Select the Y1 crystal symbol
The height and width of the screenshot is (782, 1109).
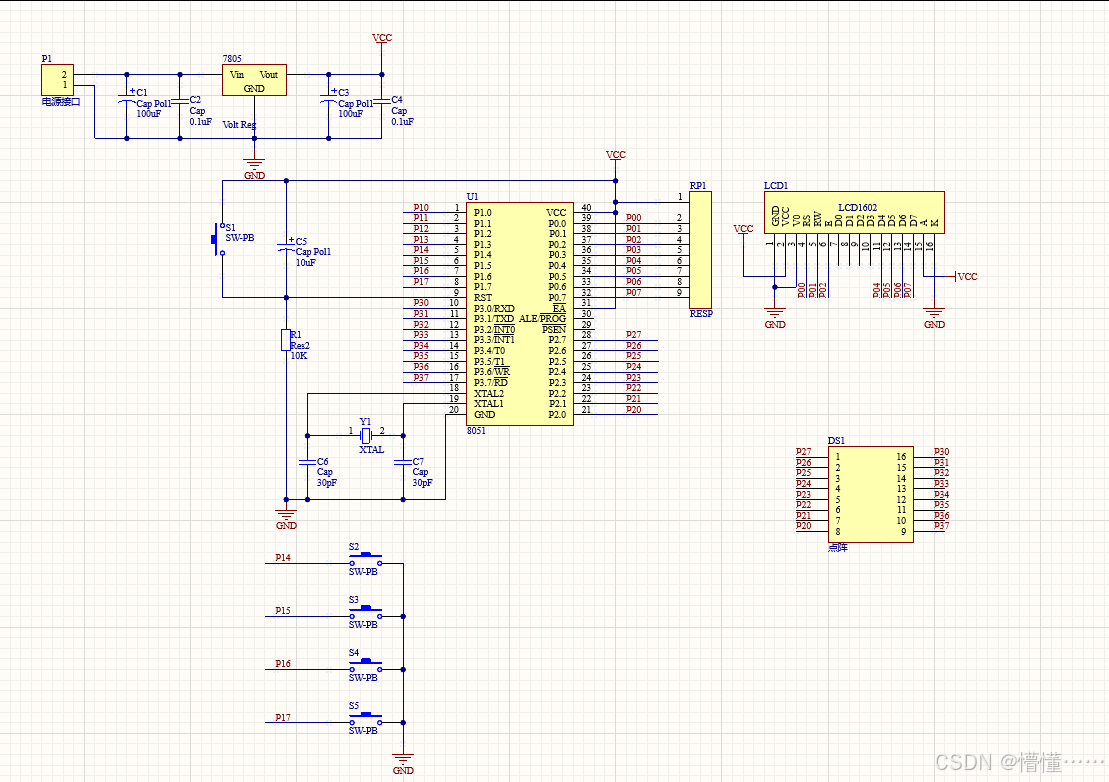366,436
